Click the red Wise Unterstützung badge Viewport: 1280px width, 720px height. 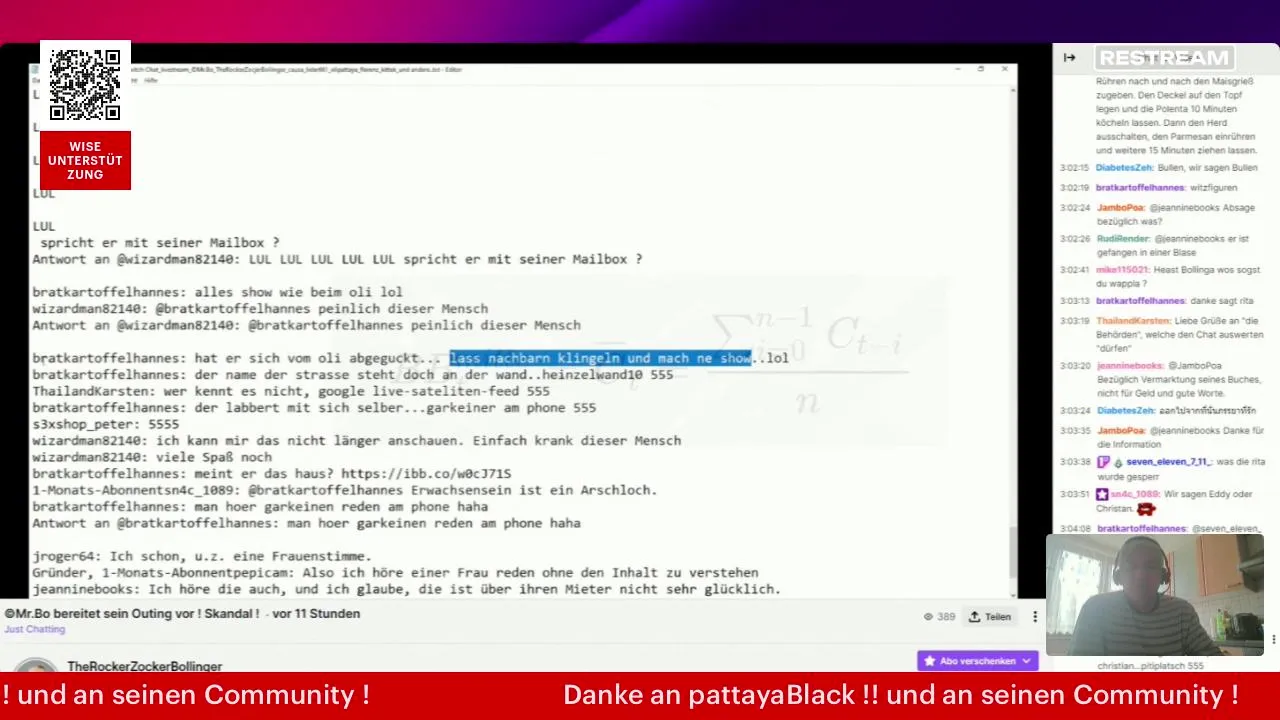pos(85,160)
